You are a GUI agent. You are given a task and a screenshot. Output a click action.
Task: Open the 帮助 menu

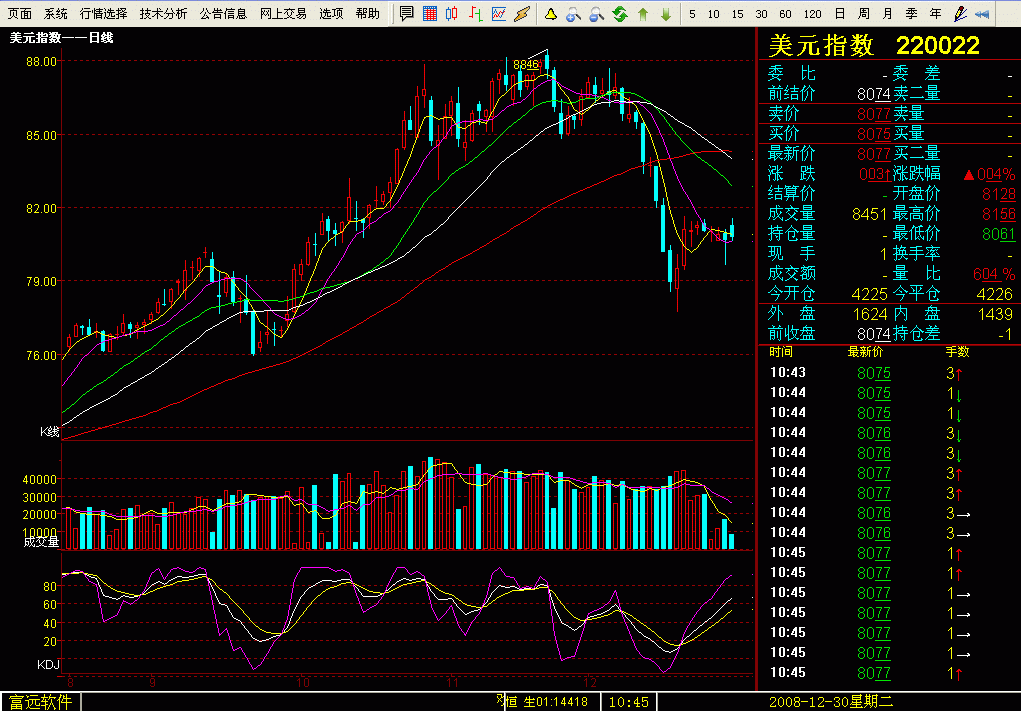368,14
